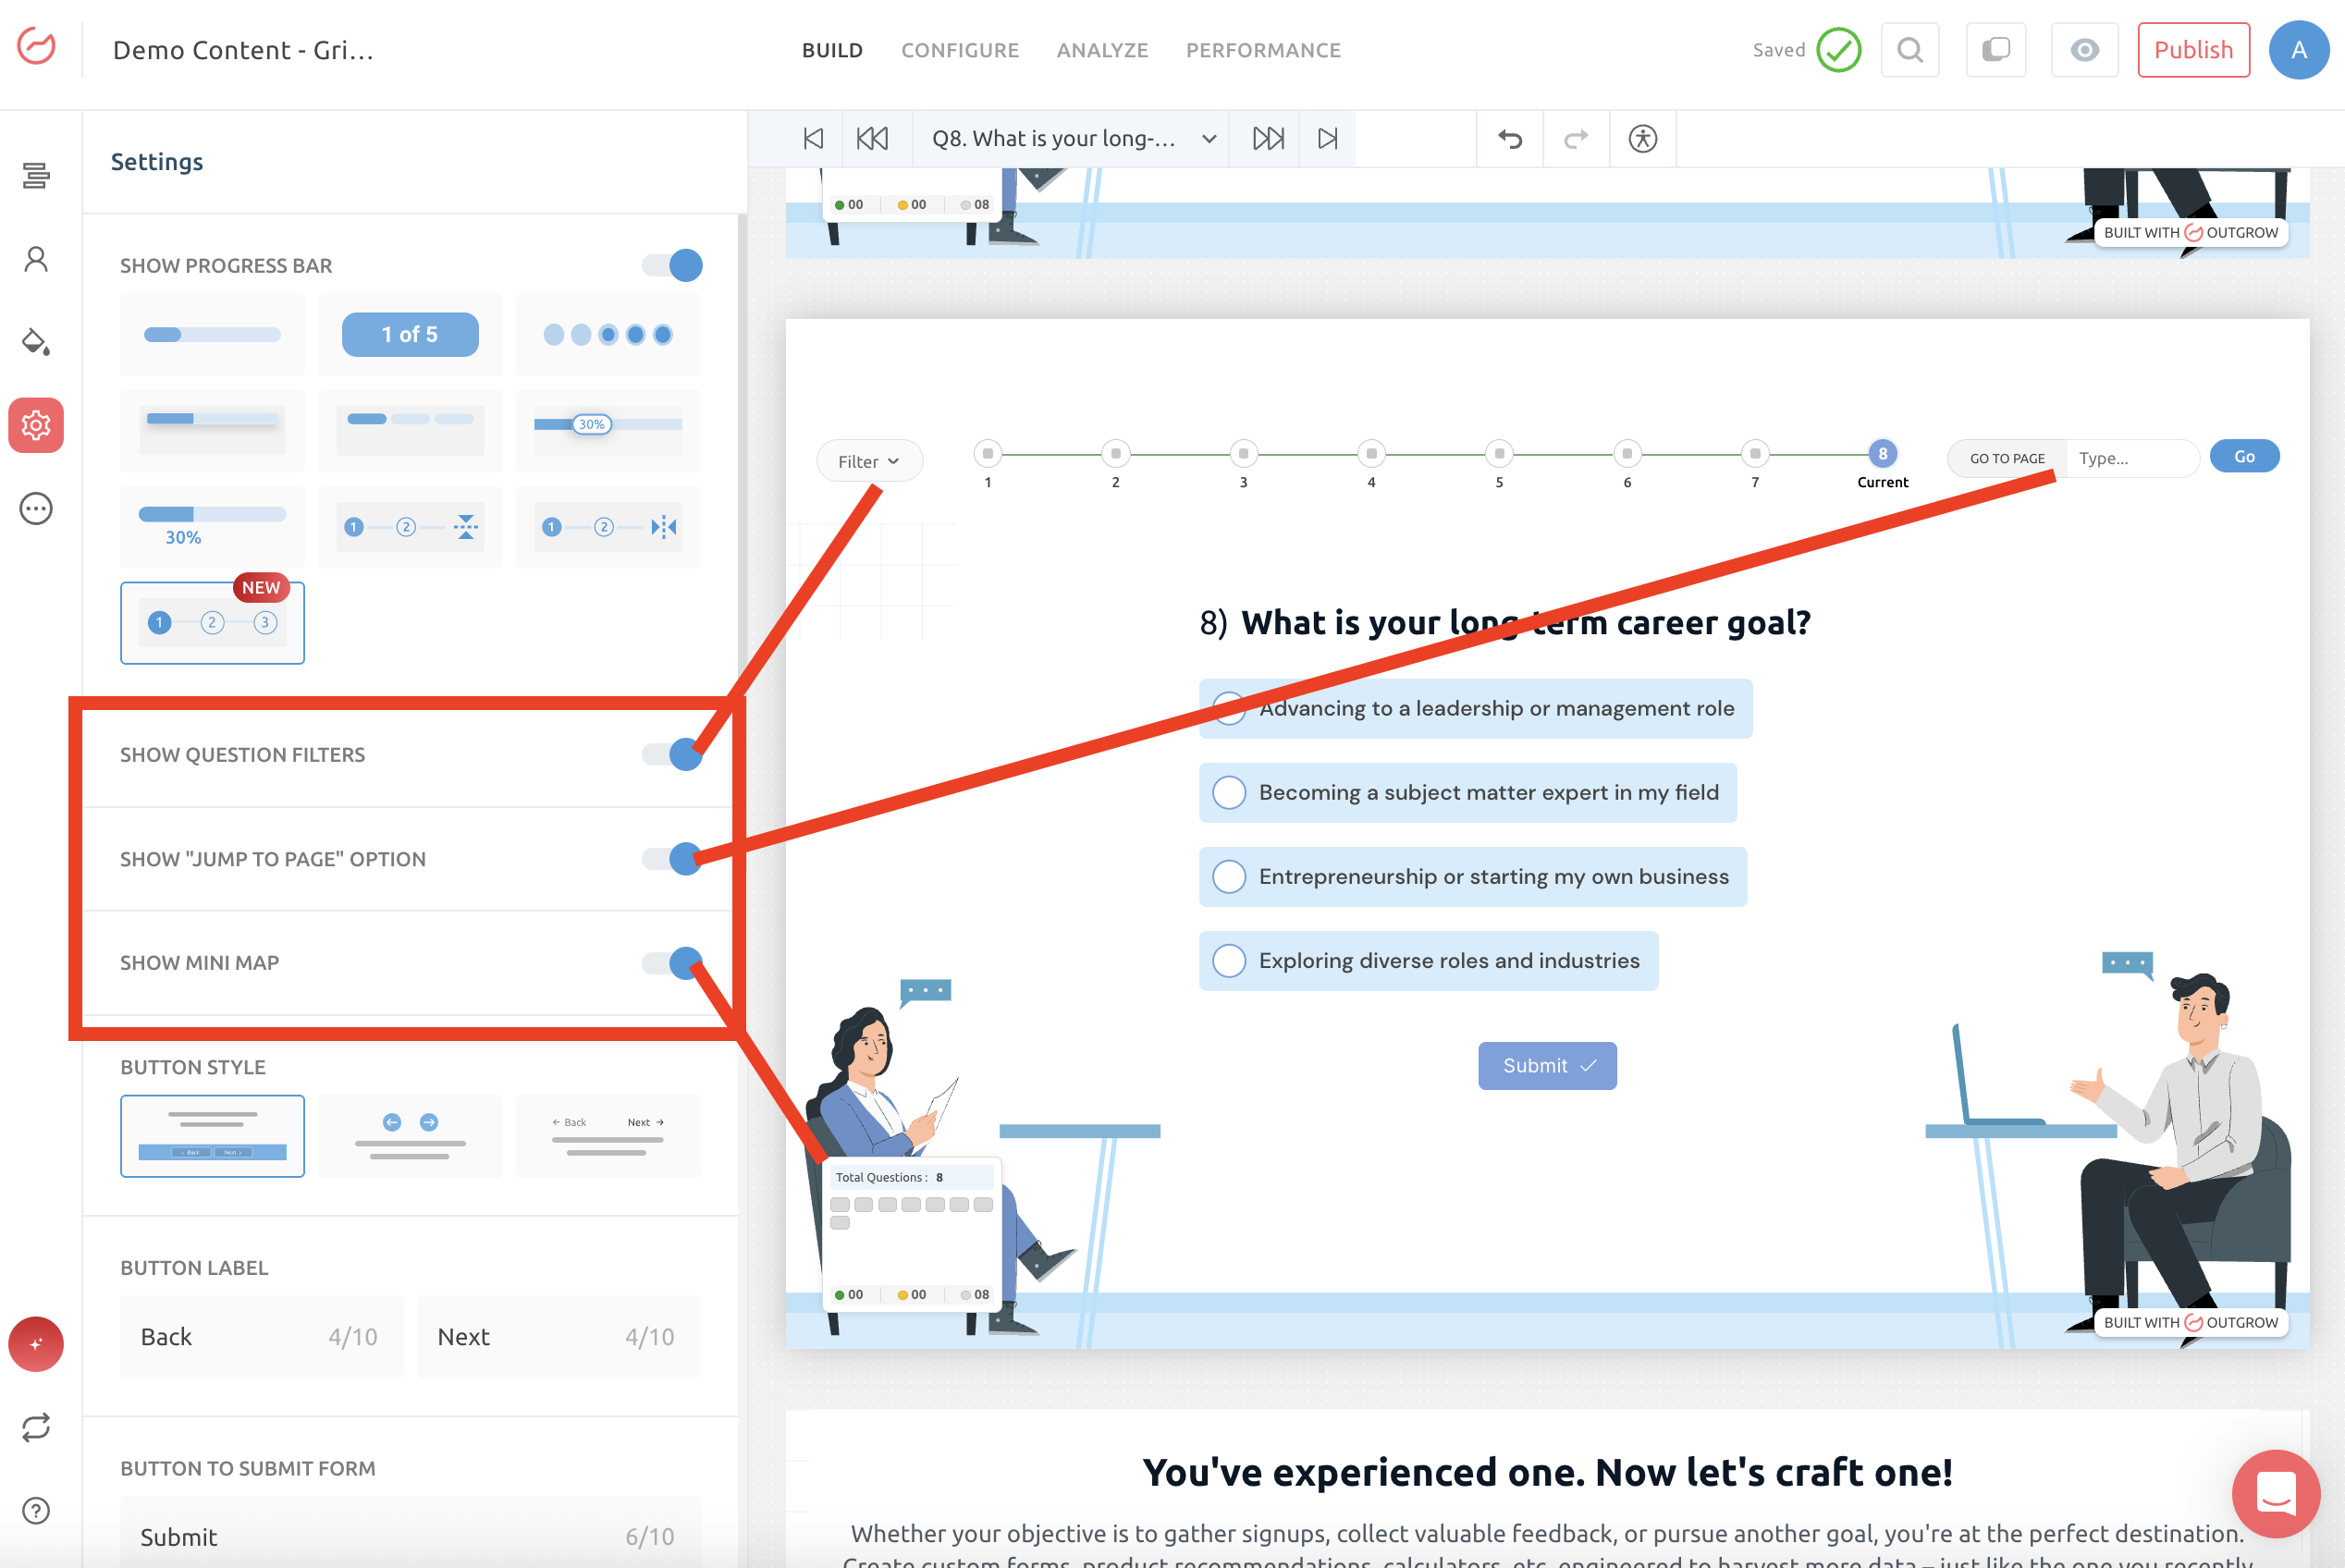Go to previous section double-arrow icon
Screen dimensions: 2345x1568
[872, 139]
